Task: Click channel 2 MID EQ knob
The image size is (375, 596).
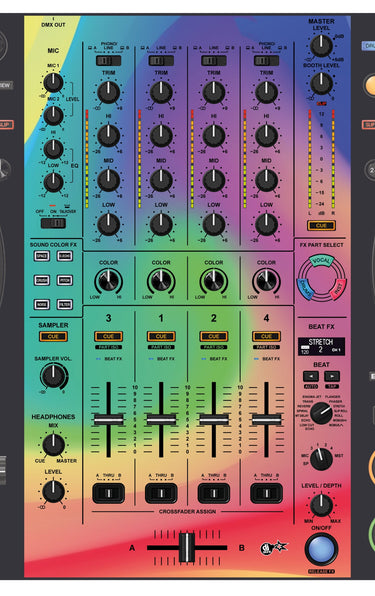Action: click(x=214, y=180)
